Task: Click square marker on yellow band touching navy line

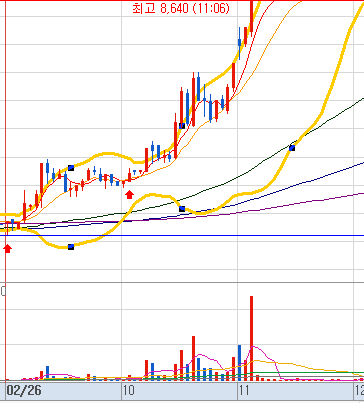Action: click(182, 209)
